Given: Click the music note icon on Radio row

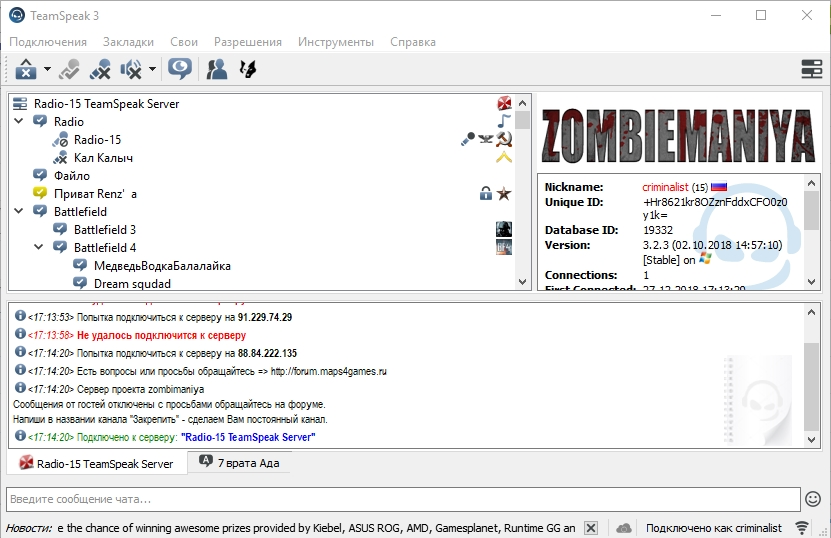Looking at the screenshot, I should point(504,121).
